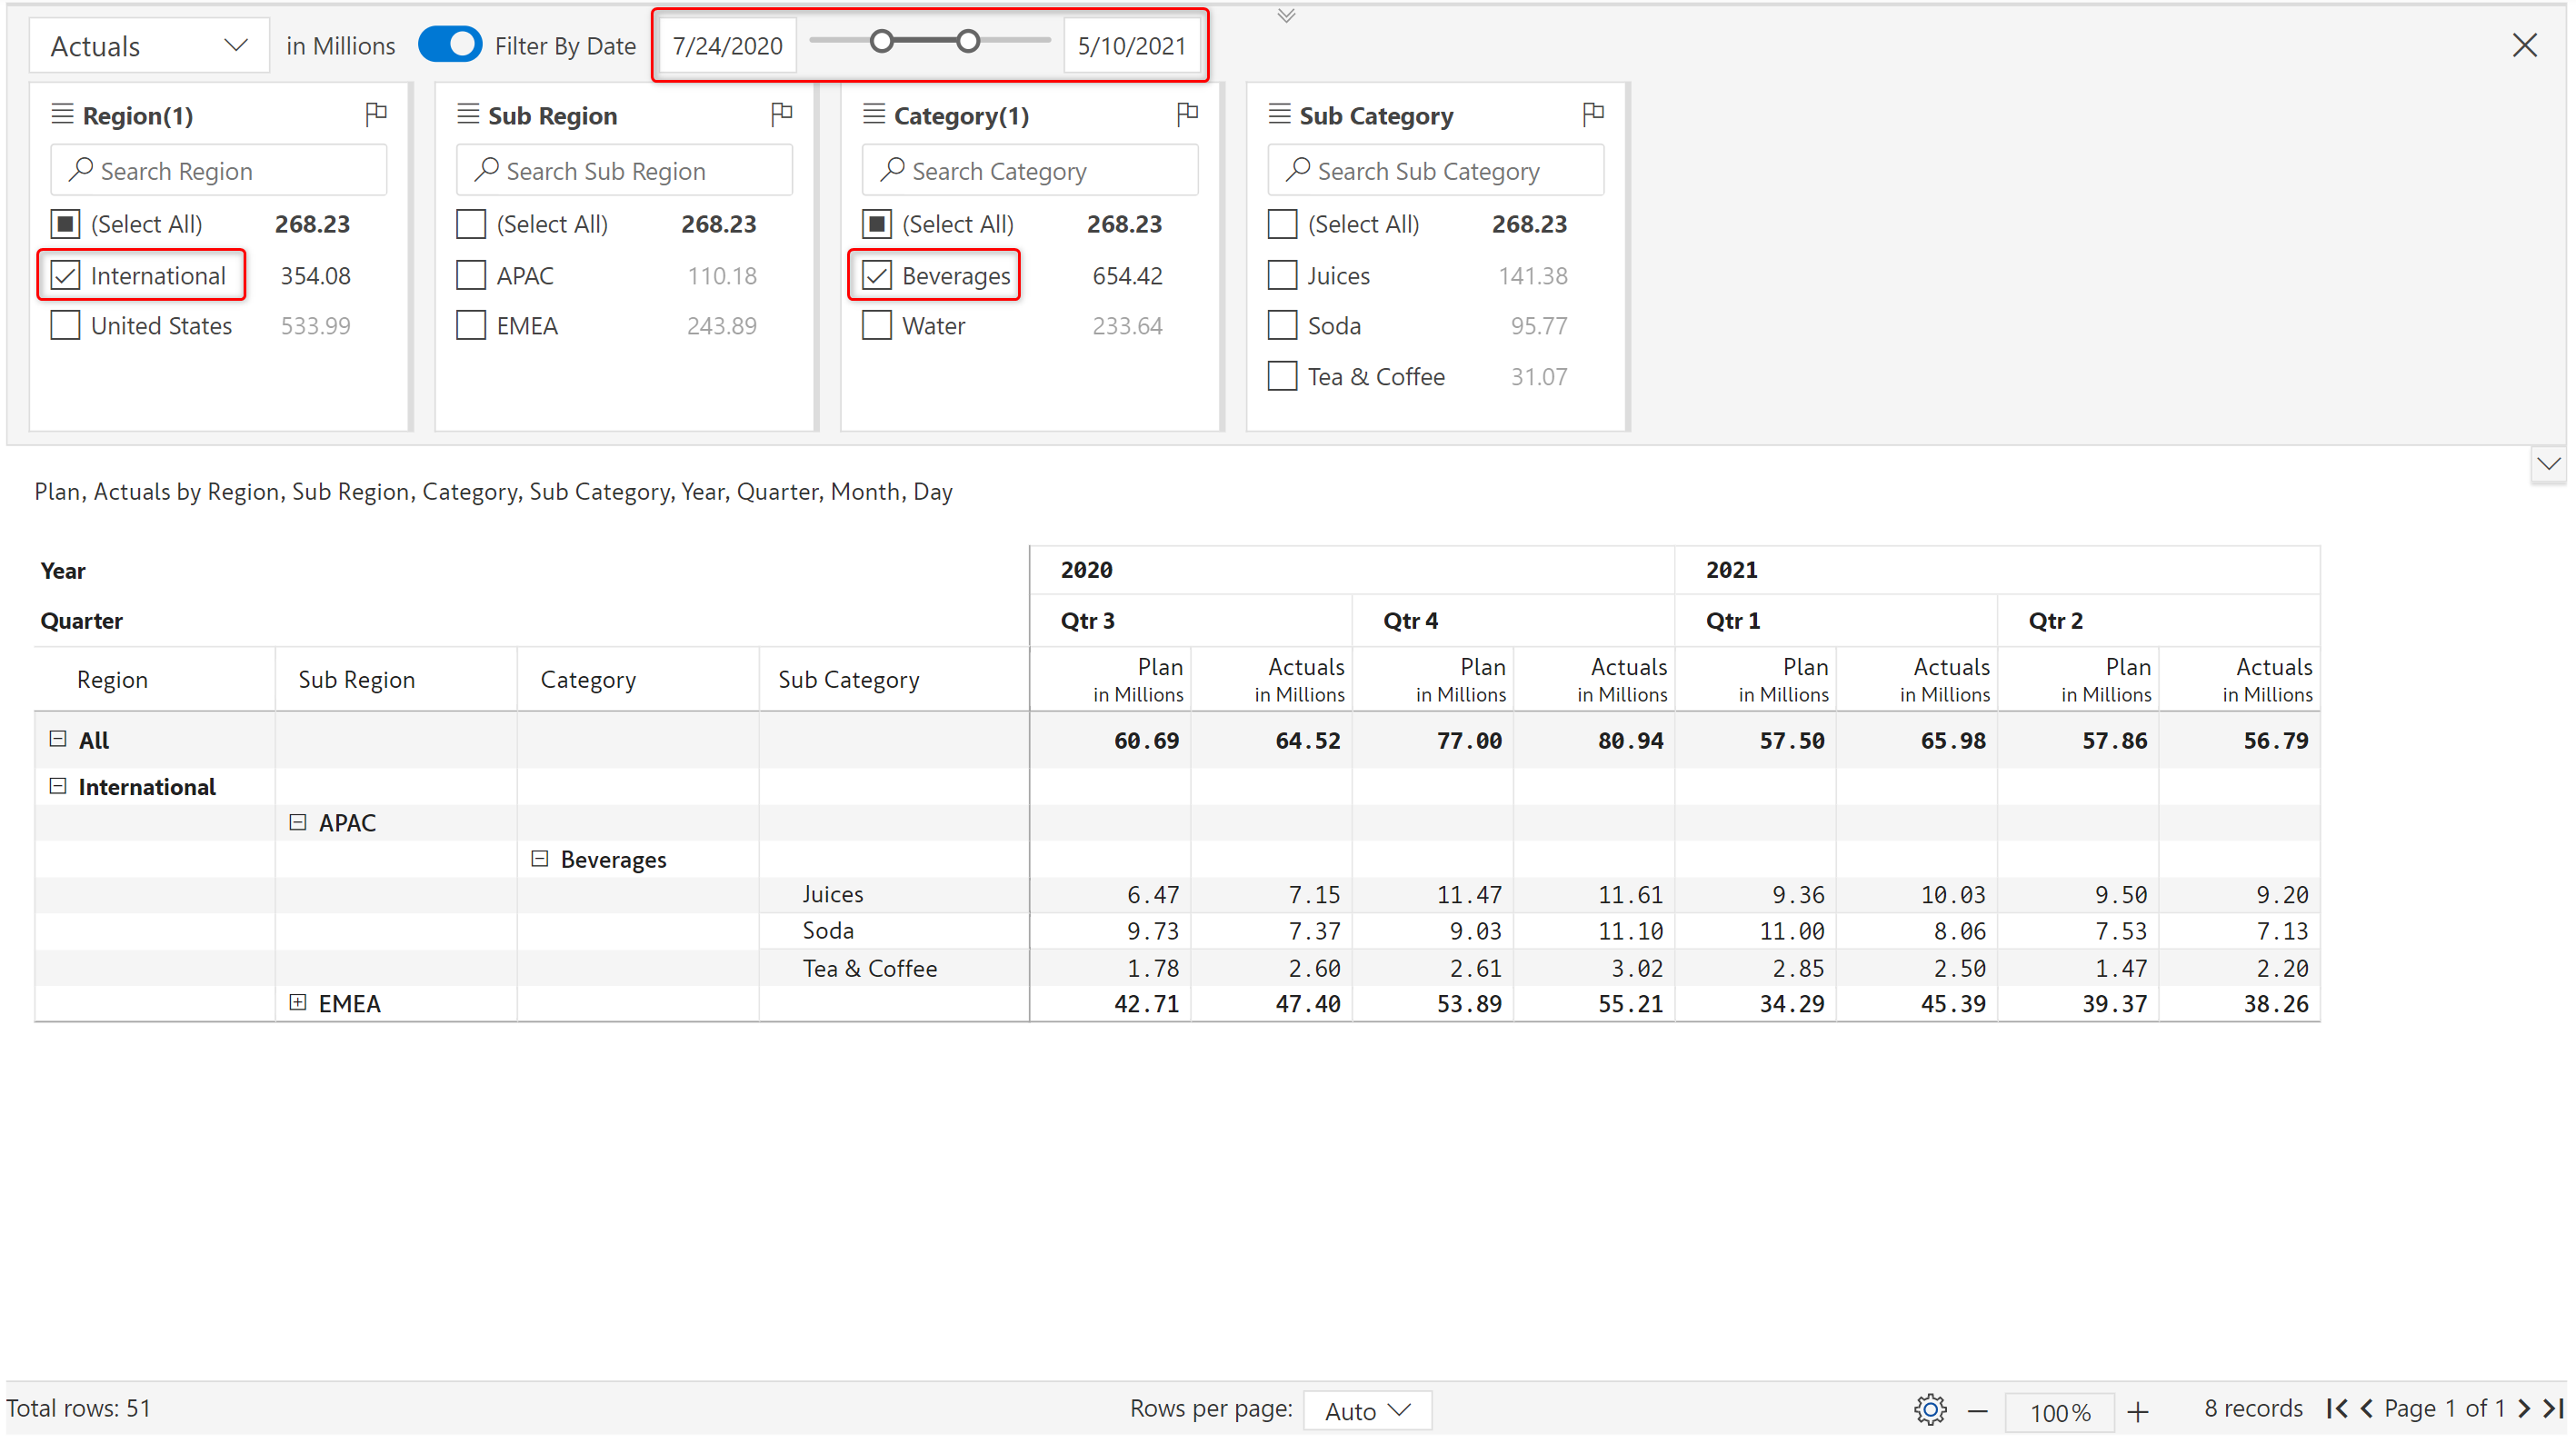Click the right handle of date slider
Image resolution: width=2576 pixels, height=1443 pixels.
tap(968, 41)
